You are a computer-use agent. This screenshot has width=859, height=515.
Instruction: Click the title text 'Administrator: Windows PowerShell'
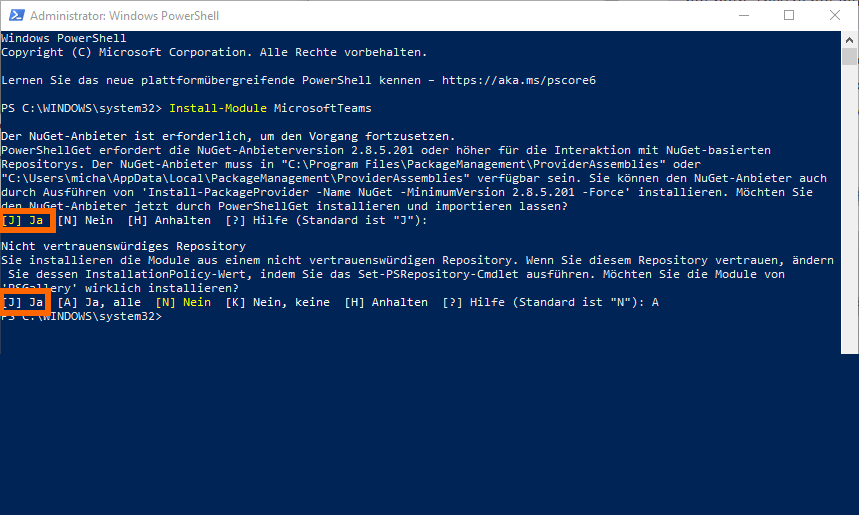pos(124,16)
